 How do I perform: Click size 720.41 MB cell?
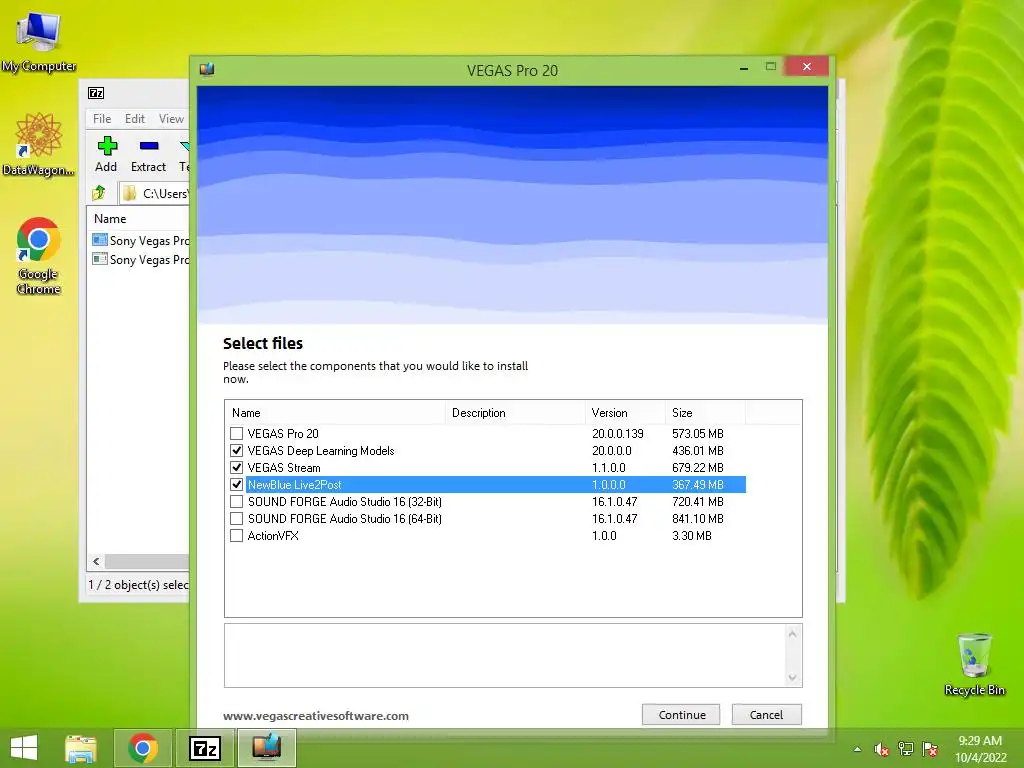pos(697,502)
